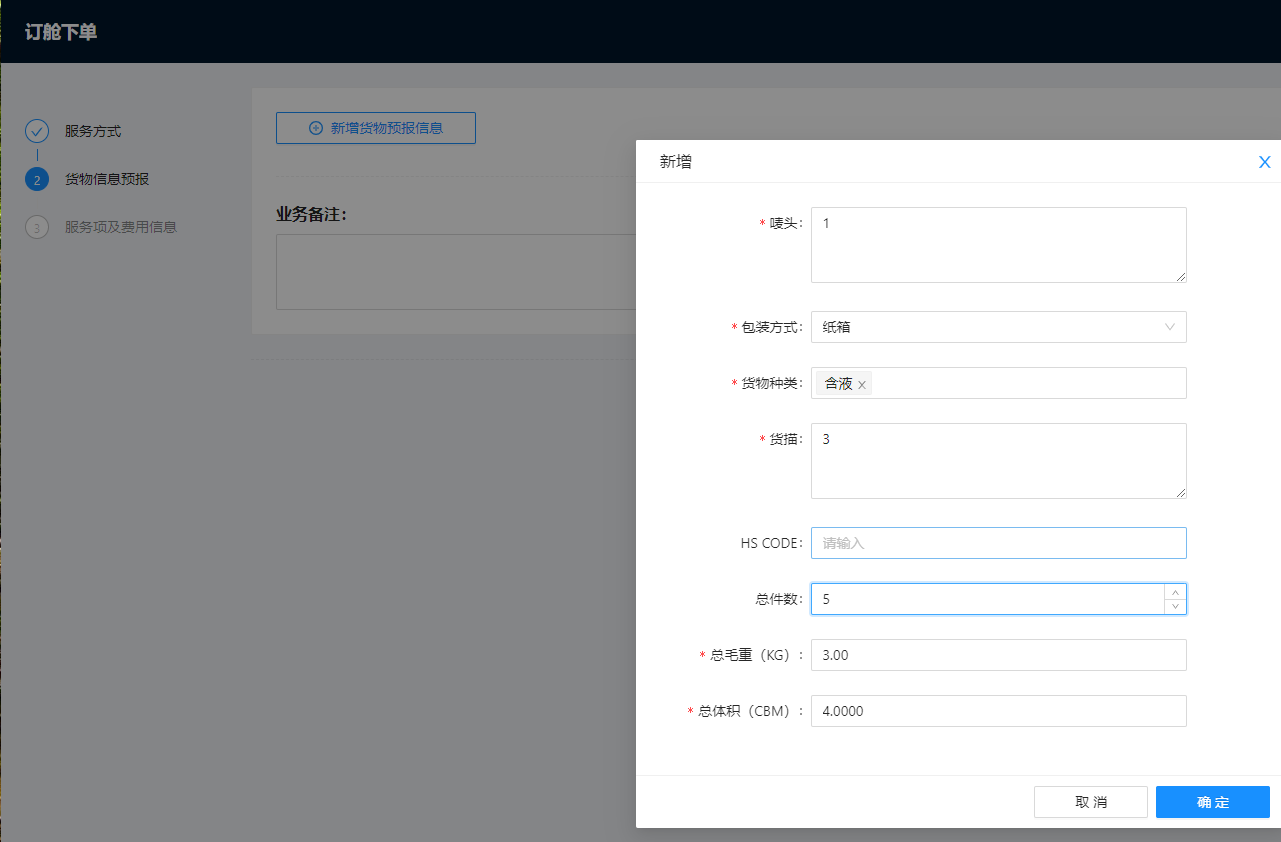Click the chevron arrow in 包装方式 field
This screenshot has width=1281, height=842.
click(1170, 327)
